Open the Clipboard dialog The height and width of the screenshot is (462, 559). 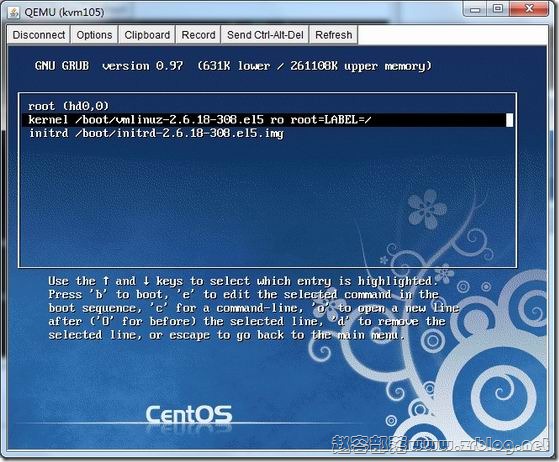pyautogui.click(x=147, y=35)
